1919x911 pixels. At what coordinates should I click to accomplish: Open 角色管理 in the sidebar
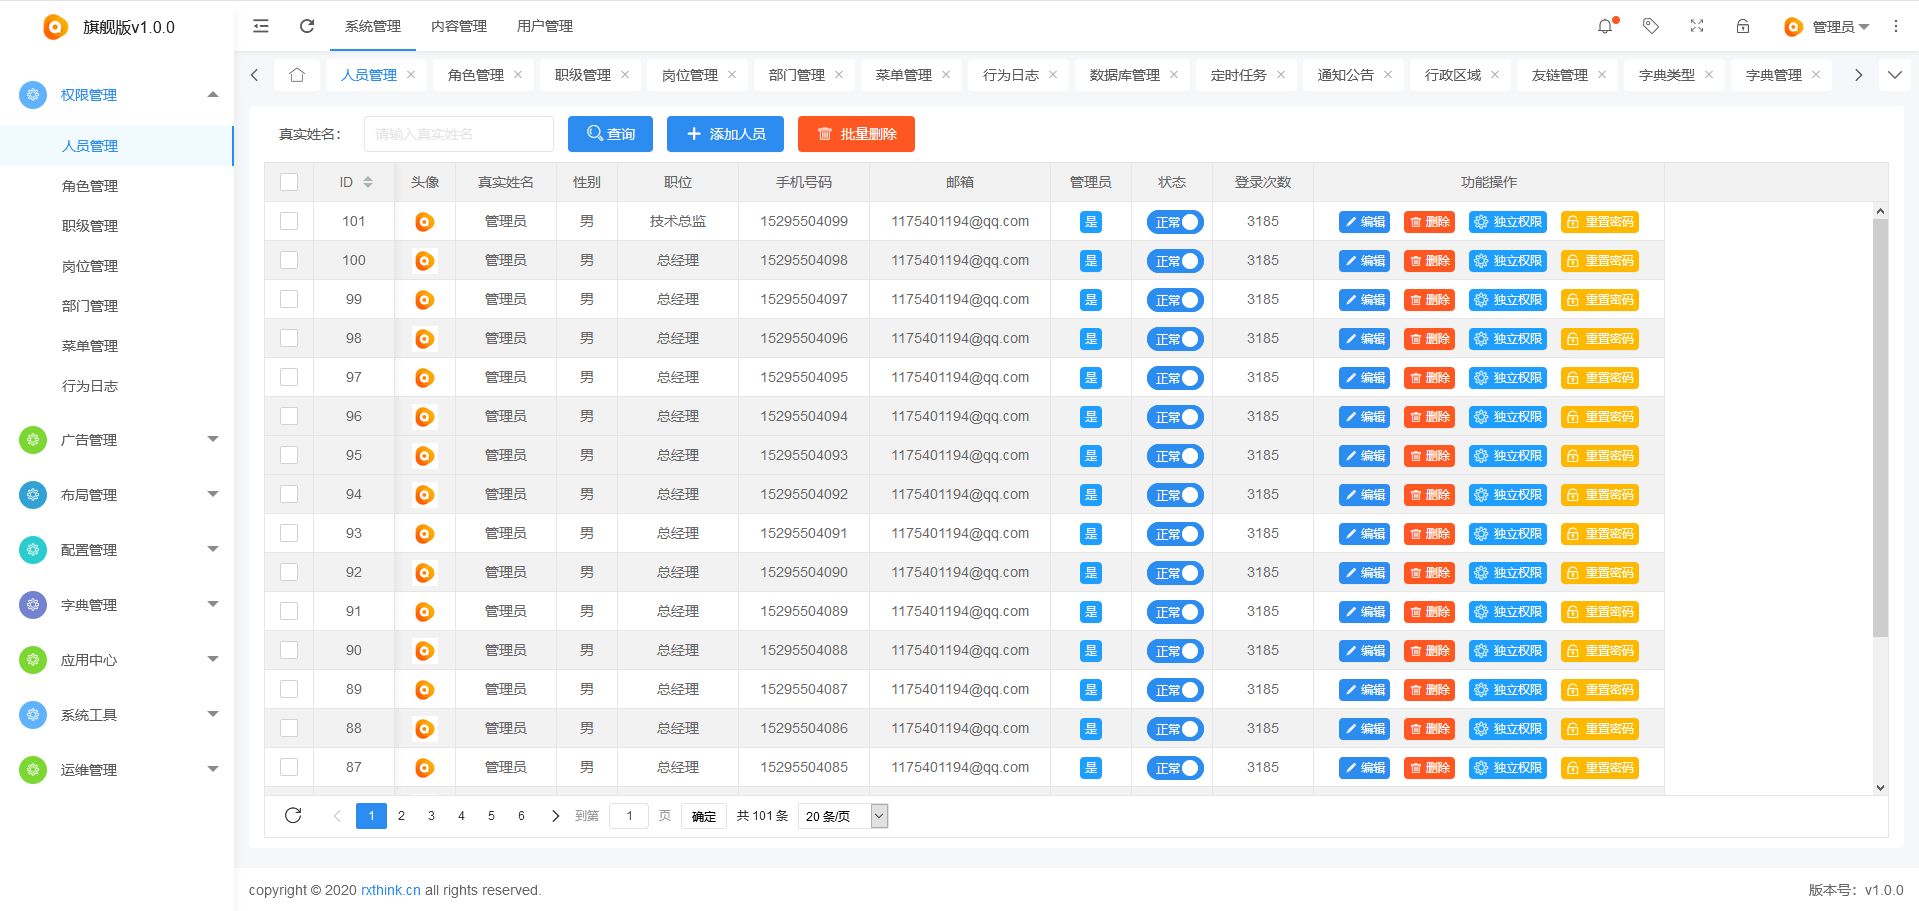[90, 186]
